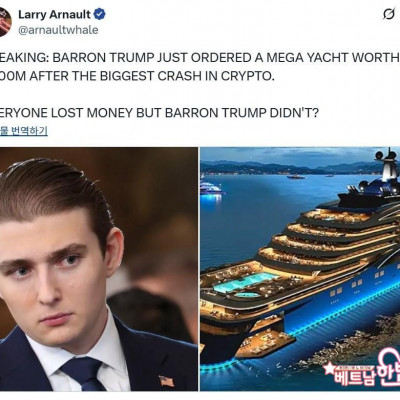Open the Larry Arnault display name
Screen dimensions: 400x400
click(54, 14)
